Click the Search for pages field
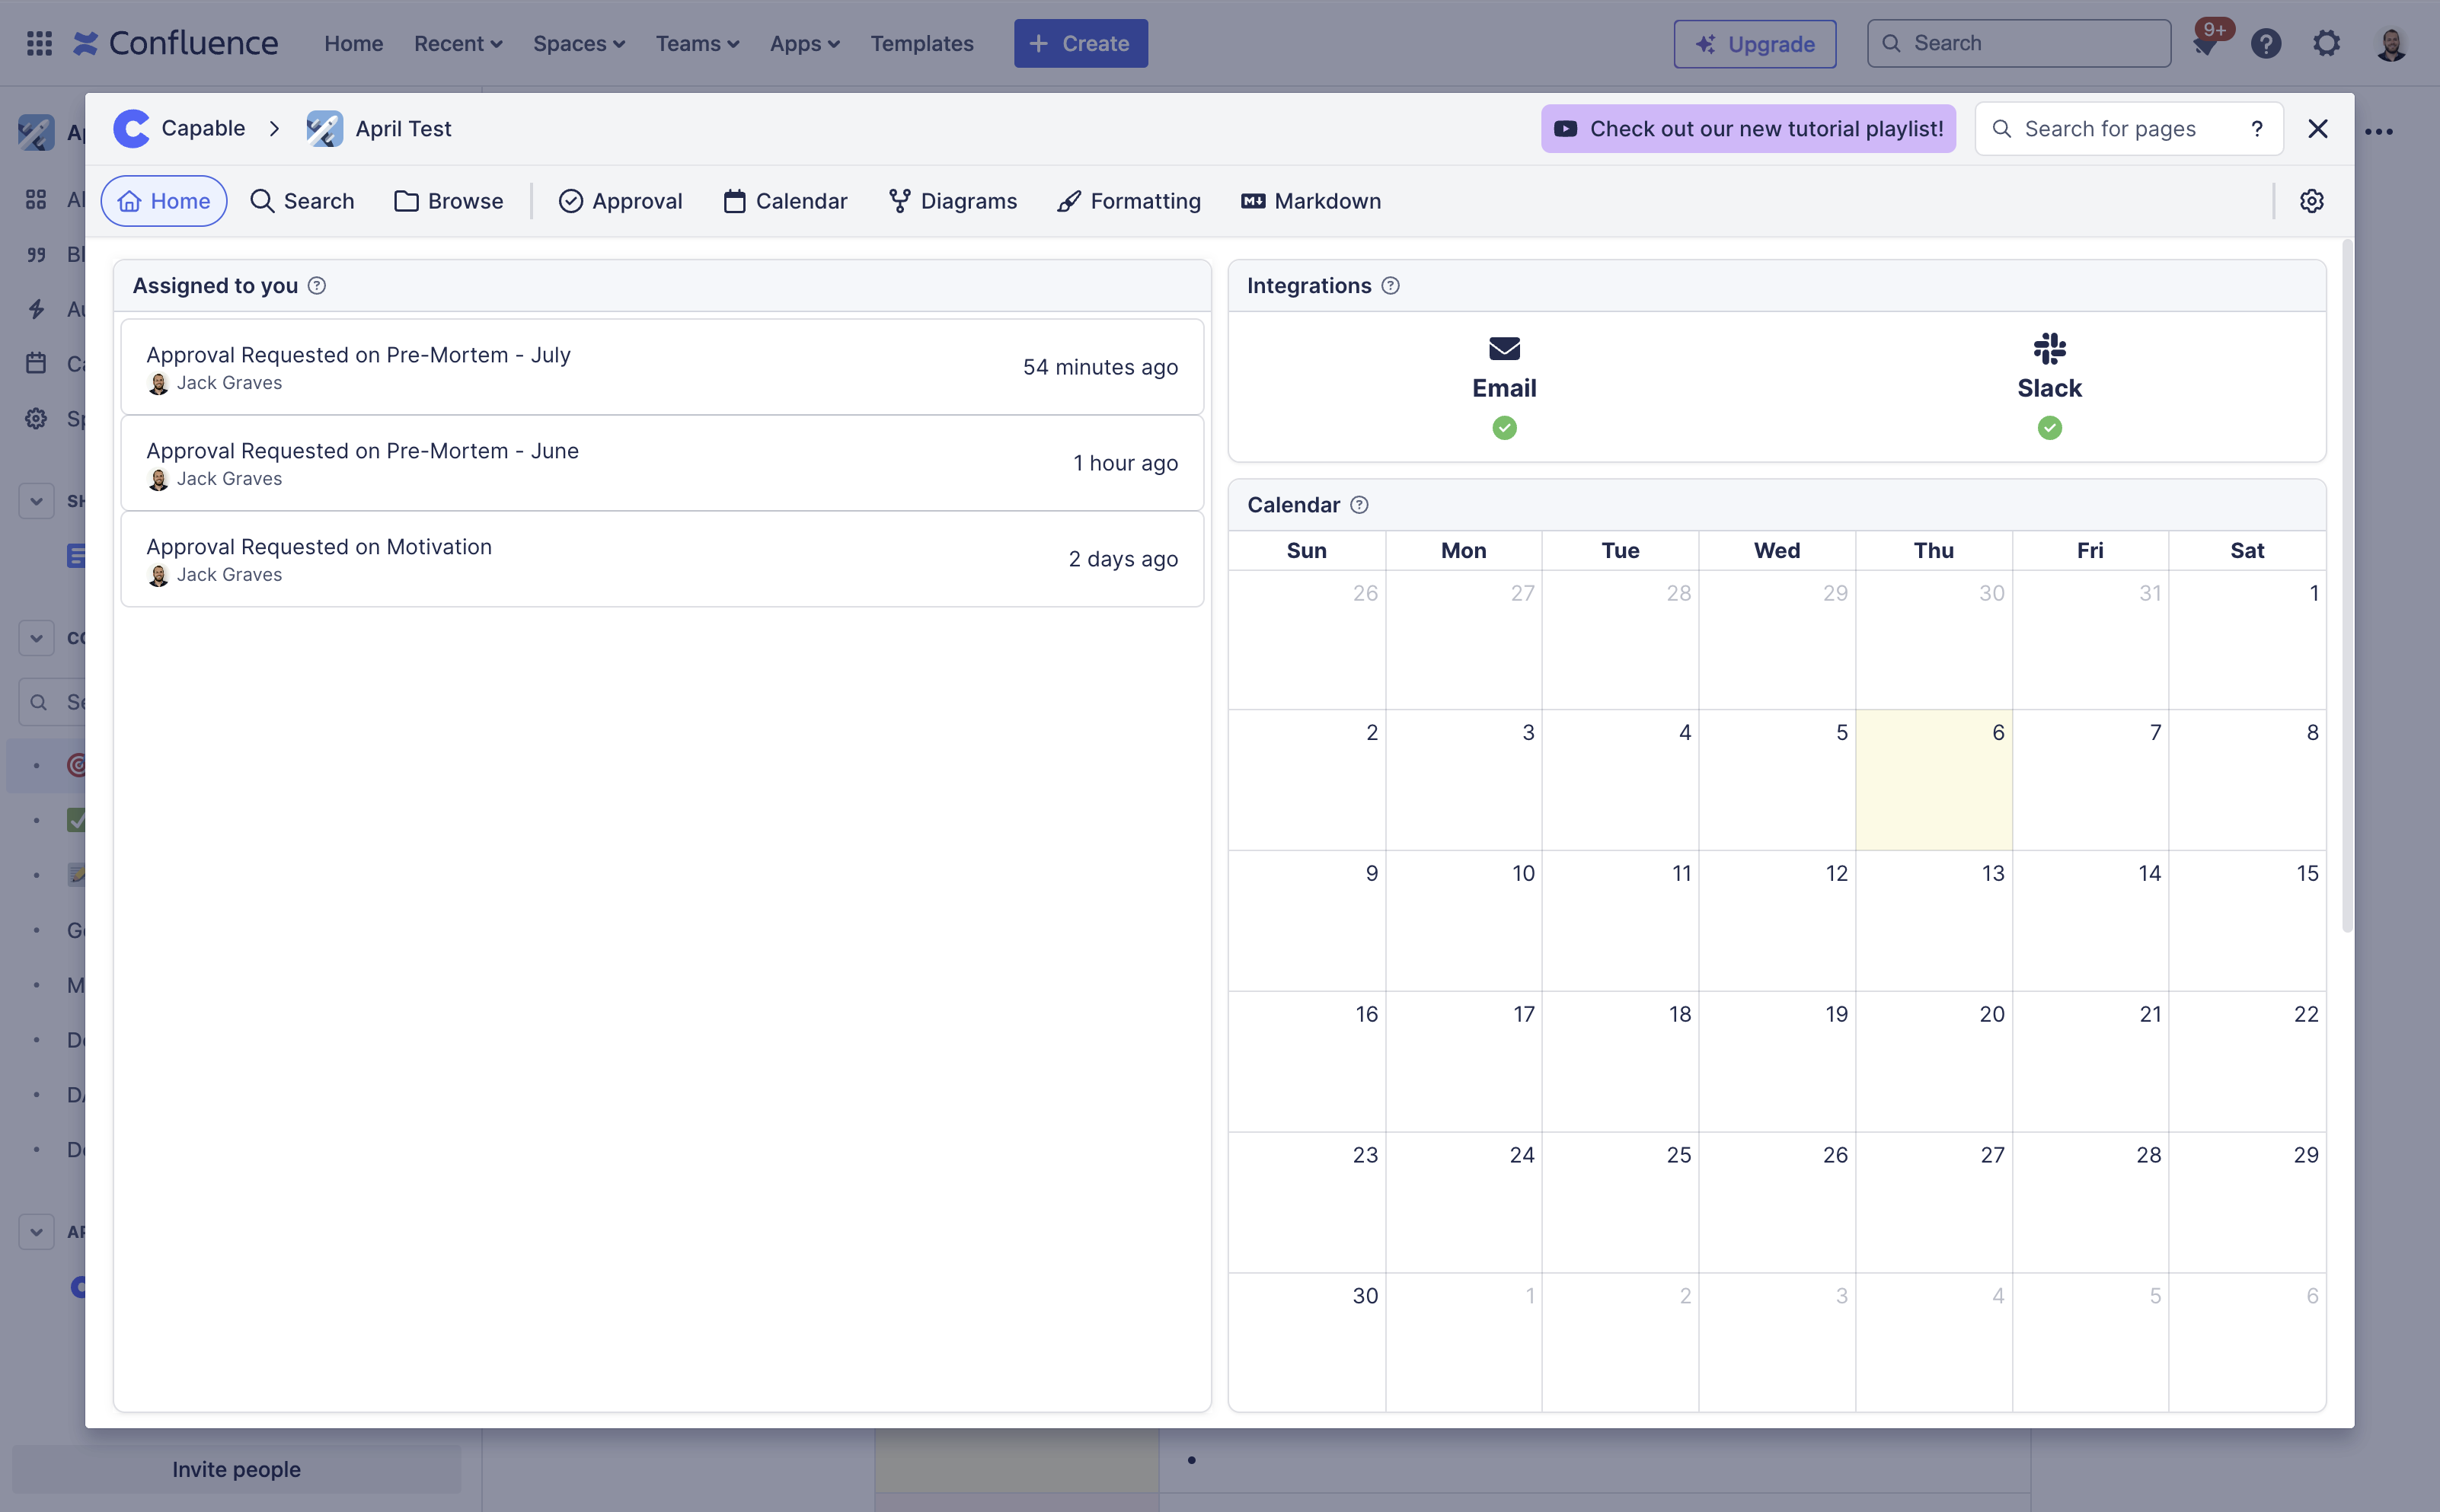The width and height of the screenshot is (2440, 1512). tap(2110, 129)
